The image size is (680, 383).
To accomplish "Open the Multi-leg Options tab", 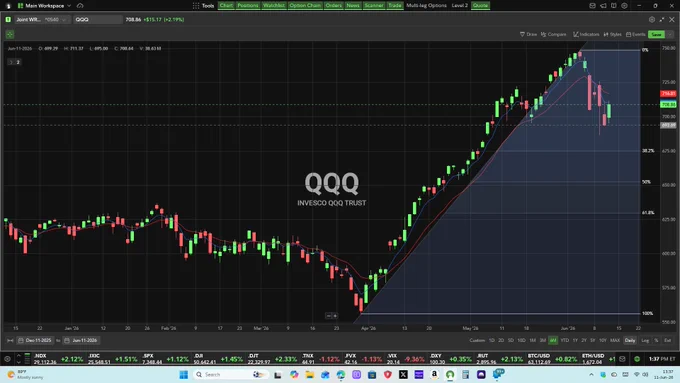I will click(x=426, y=6).
